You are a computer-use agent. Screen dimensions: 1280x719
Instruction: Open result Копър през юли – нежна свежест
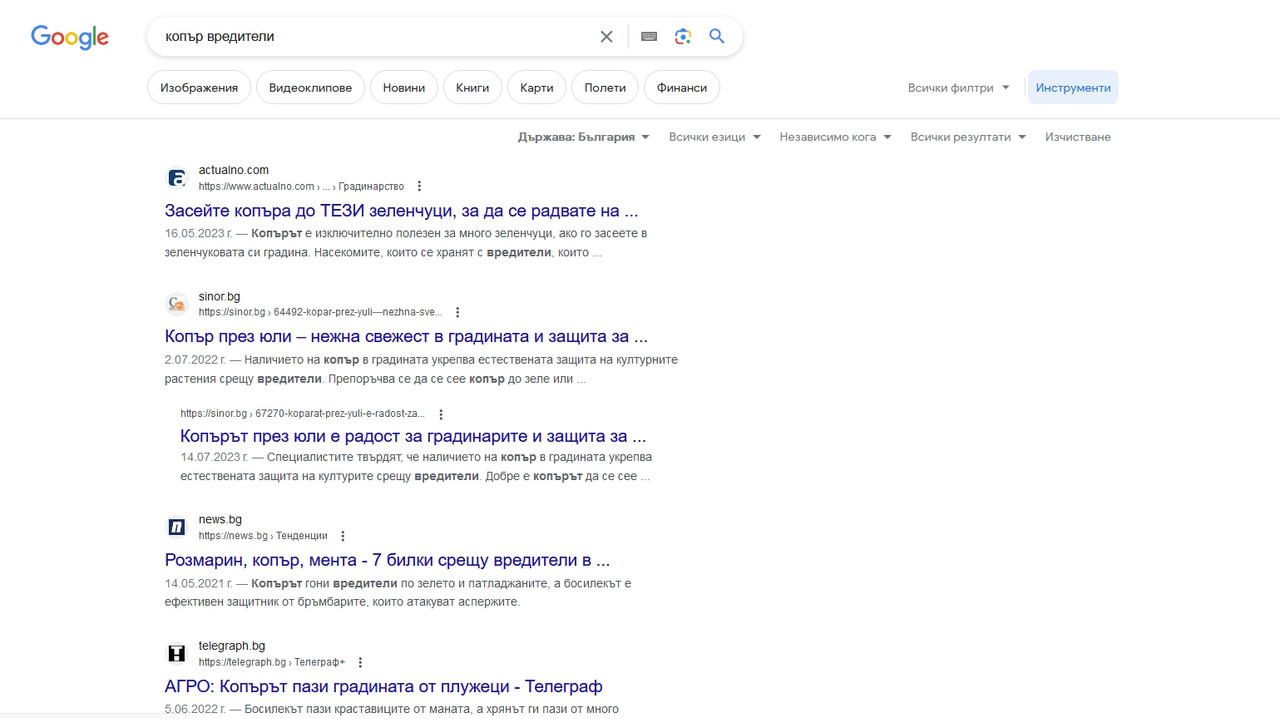(406, 336)
